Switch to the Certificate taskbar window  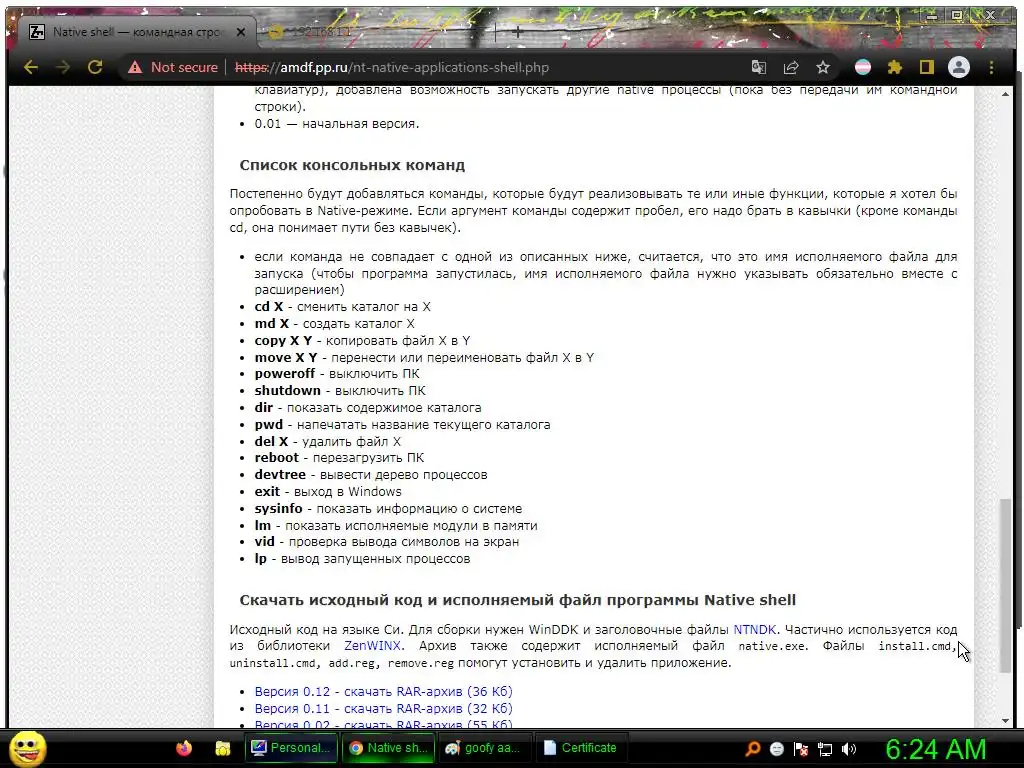click(581, 748)
